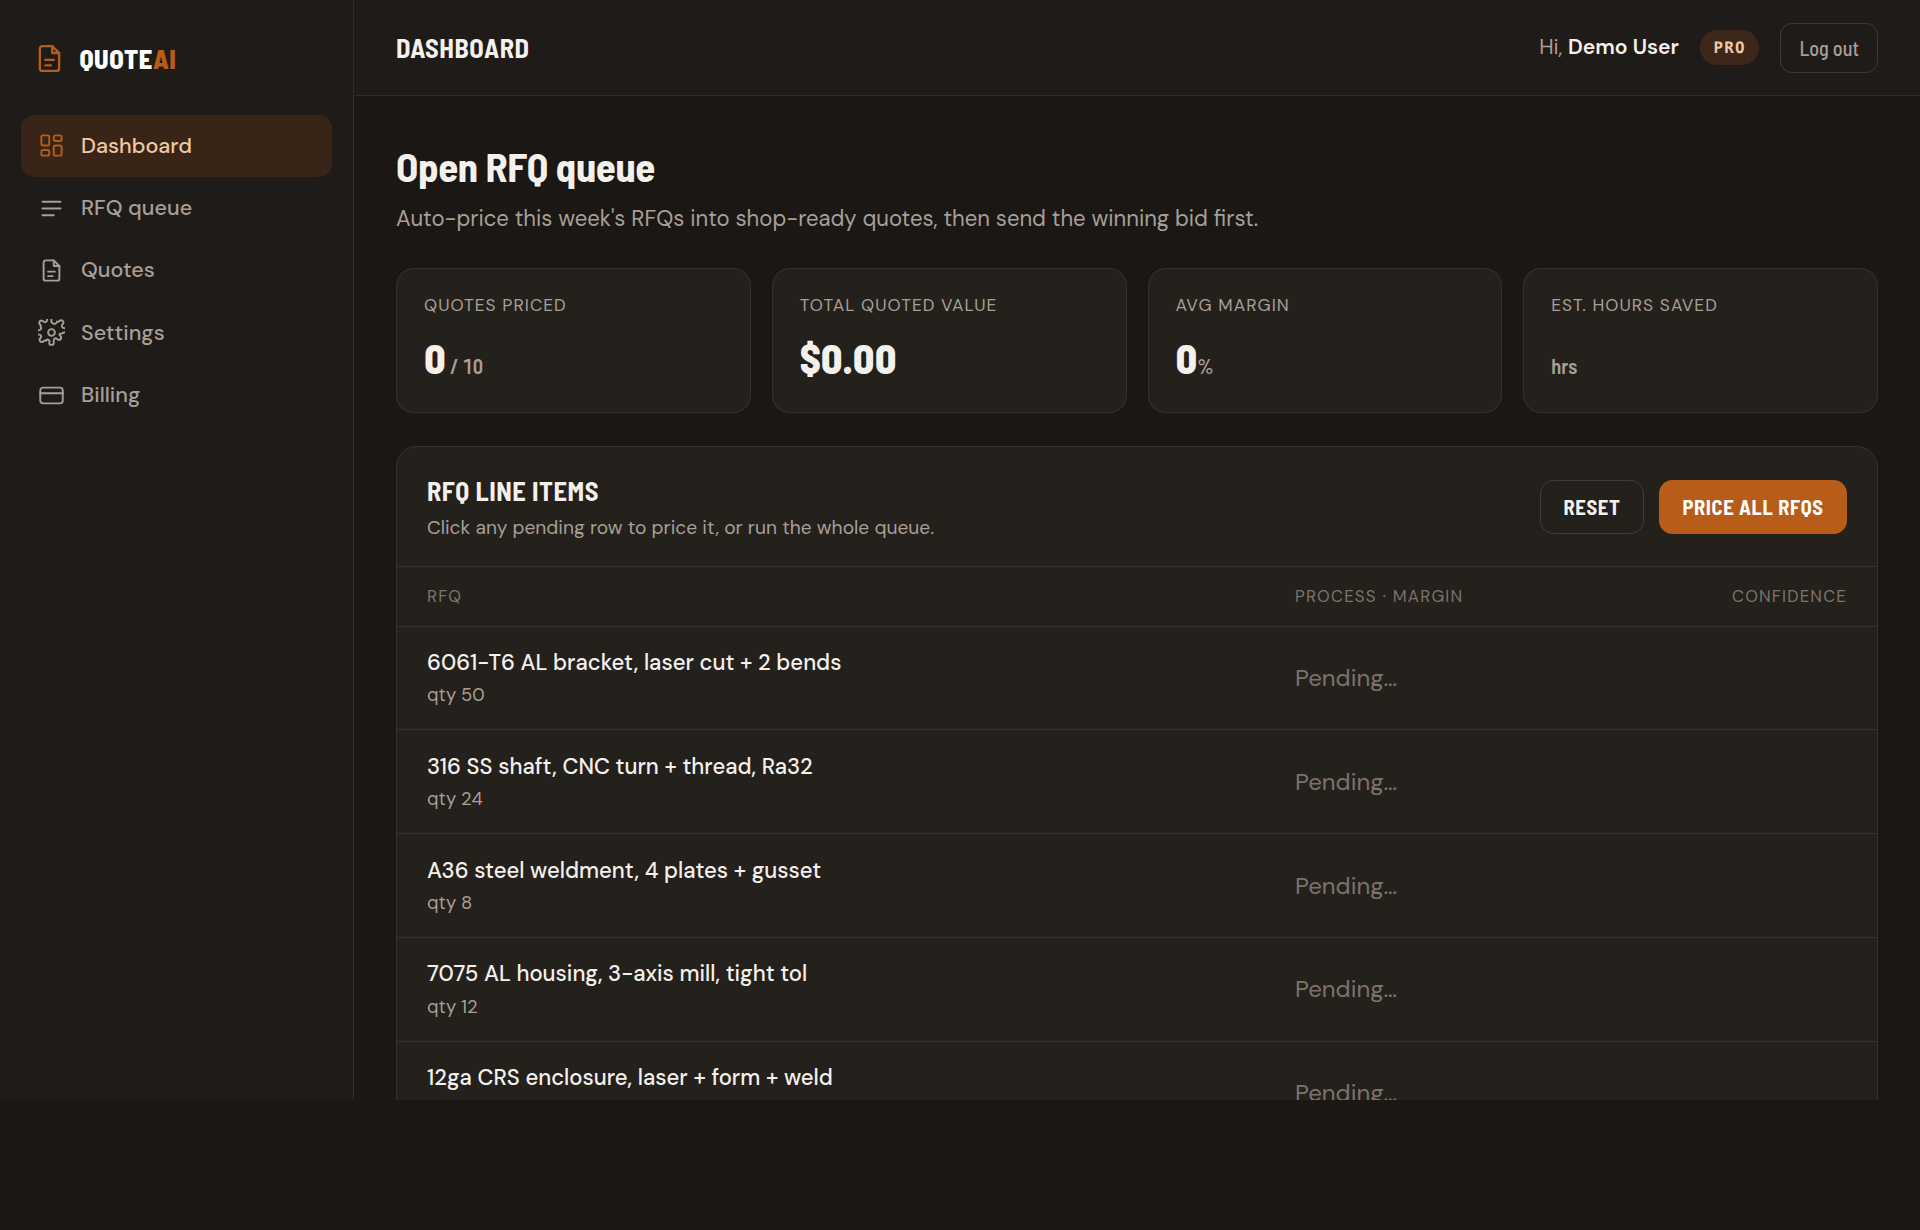The width and height of the screenshot is (1920, 1230).
Task: Select the 6061-T6 AL bracket RFQ row
Action: coord(1136,678)
